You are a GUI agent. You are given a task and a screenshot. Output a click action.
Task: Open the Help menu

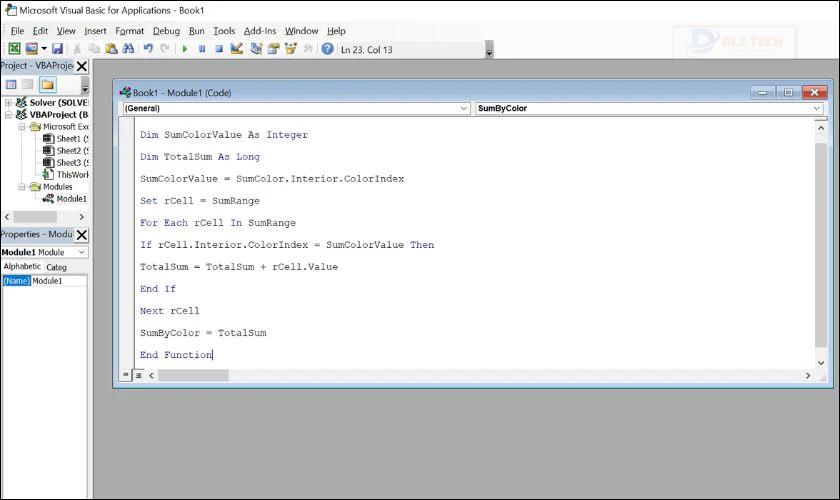(336, 31)
